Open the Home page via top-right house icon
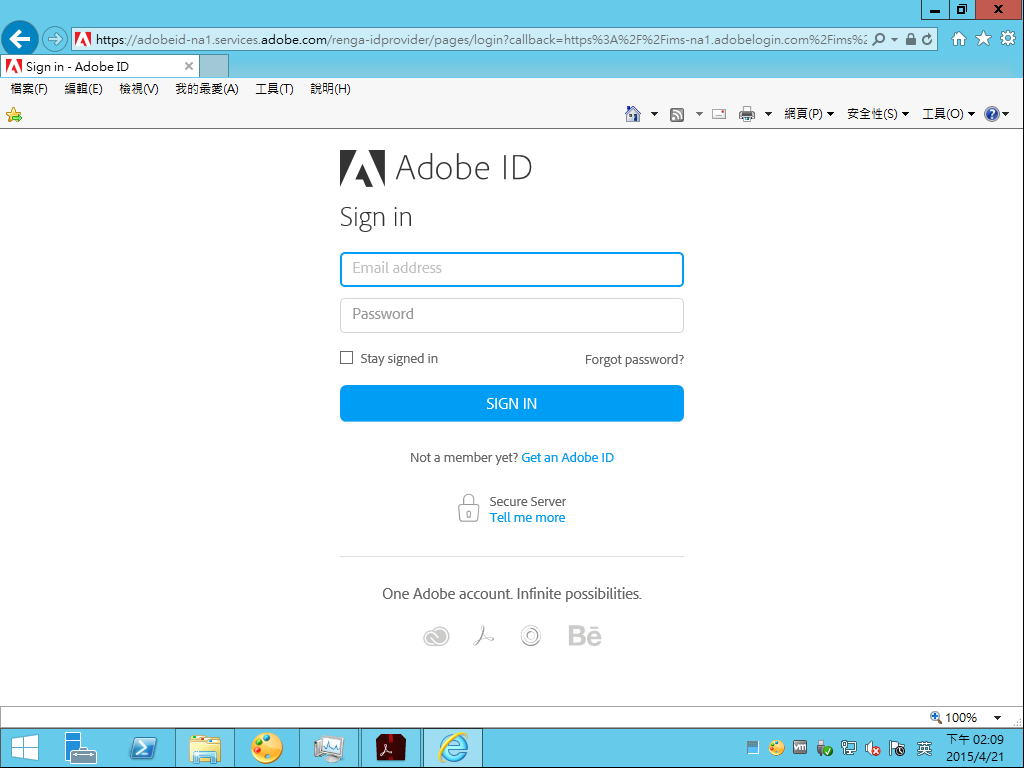Image resolution: width=1024 pixels, height=768 pixels. tap(959, 39)
